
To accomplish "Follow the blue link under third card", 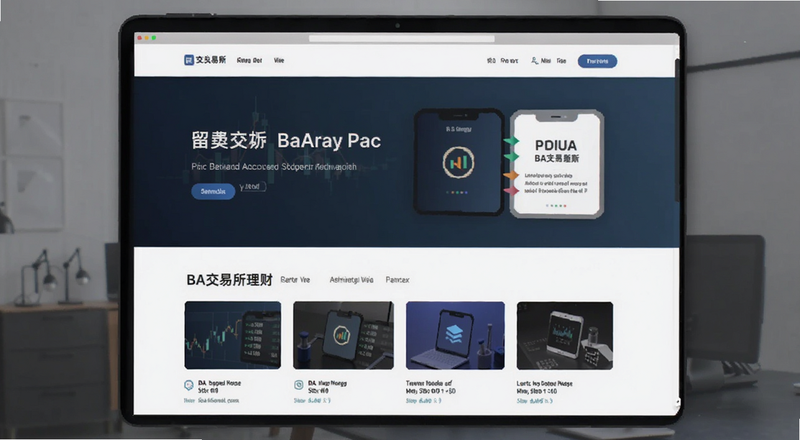I will (x=424, y=401).
